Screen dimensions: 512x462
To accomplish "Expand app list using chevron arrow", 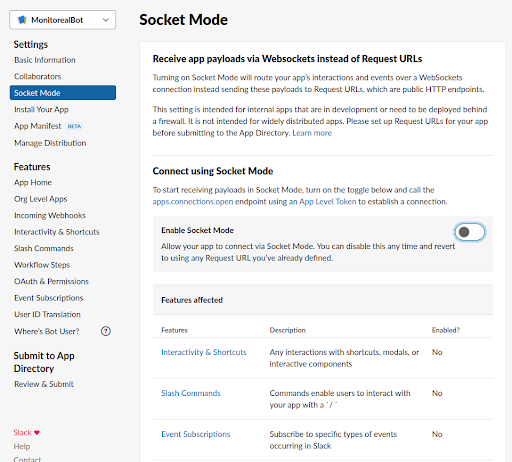I will 106,20.
